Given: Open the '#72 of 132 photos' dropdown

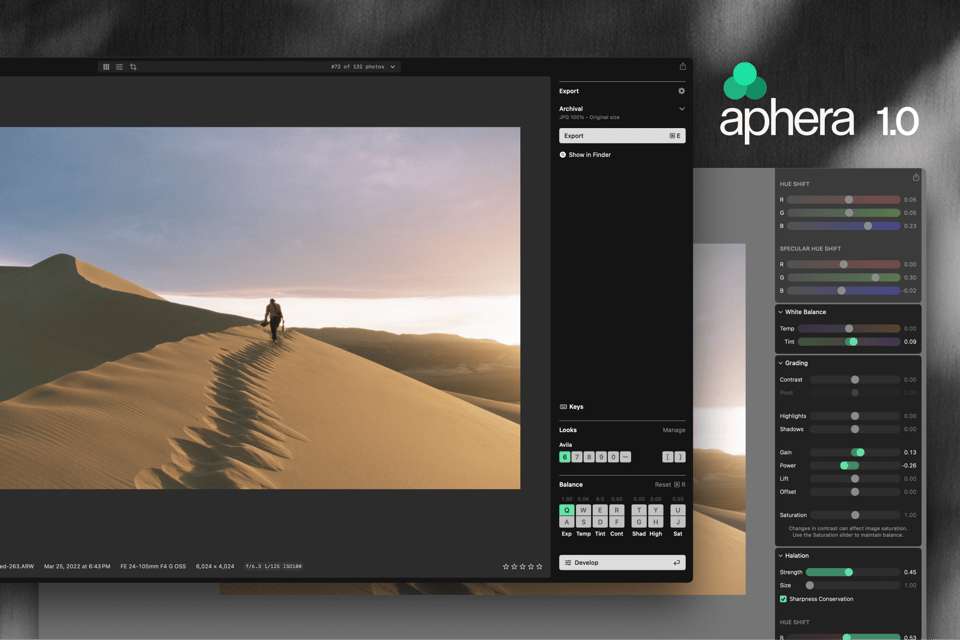Looking at the screenshot, I should click(364, 67).
